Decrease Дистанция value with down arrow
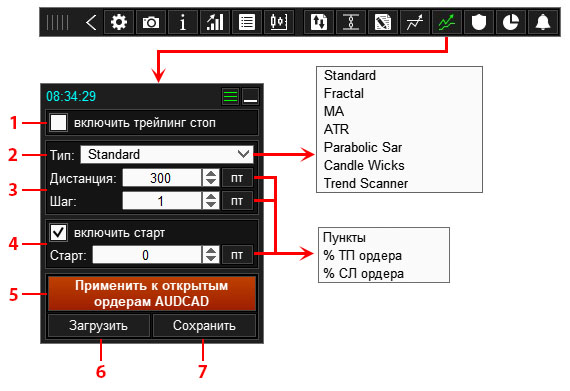The image size is (570, 391). click(x=211, y=182)
